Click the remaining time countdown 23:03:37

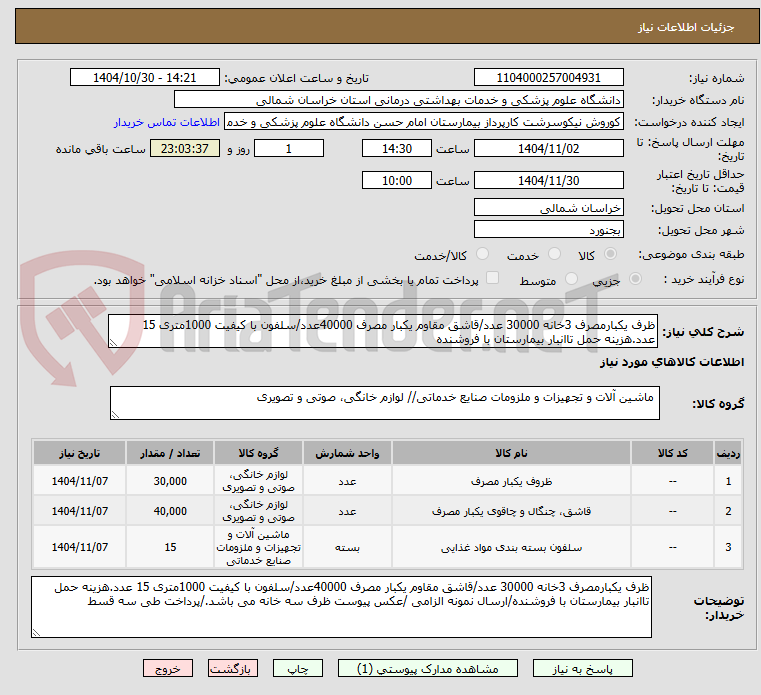[x=184, y=149]
